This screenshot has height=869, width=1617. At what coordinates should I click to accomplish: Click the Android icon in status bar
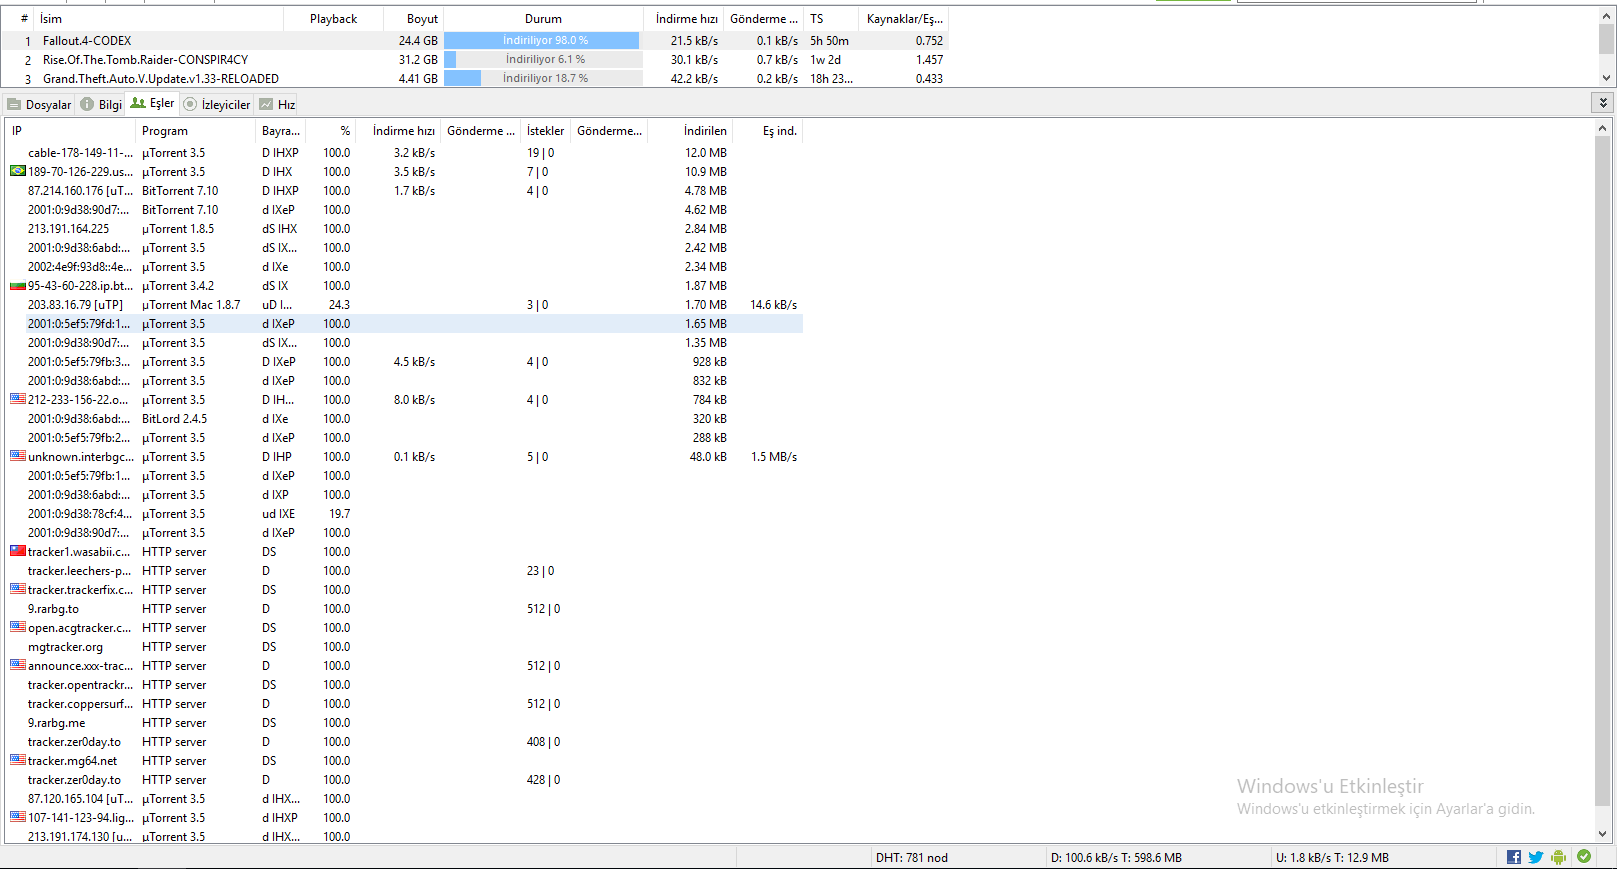coord(1559,857)
